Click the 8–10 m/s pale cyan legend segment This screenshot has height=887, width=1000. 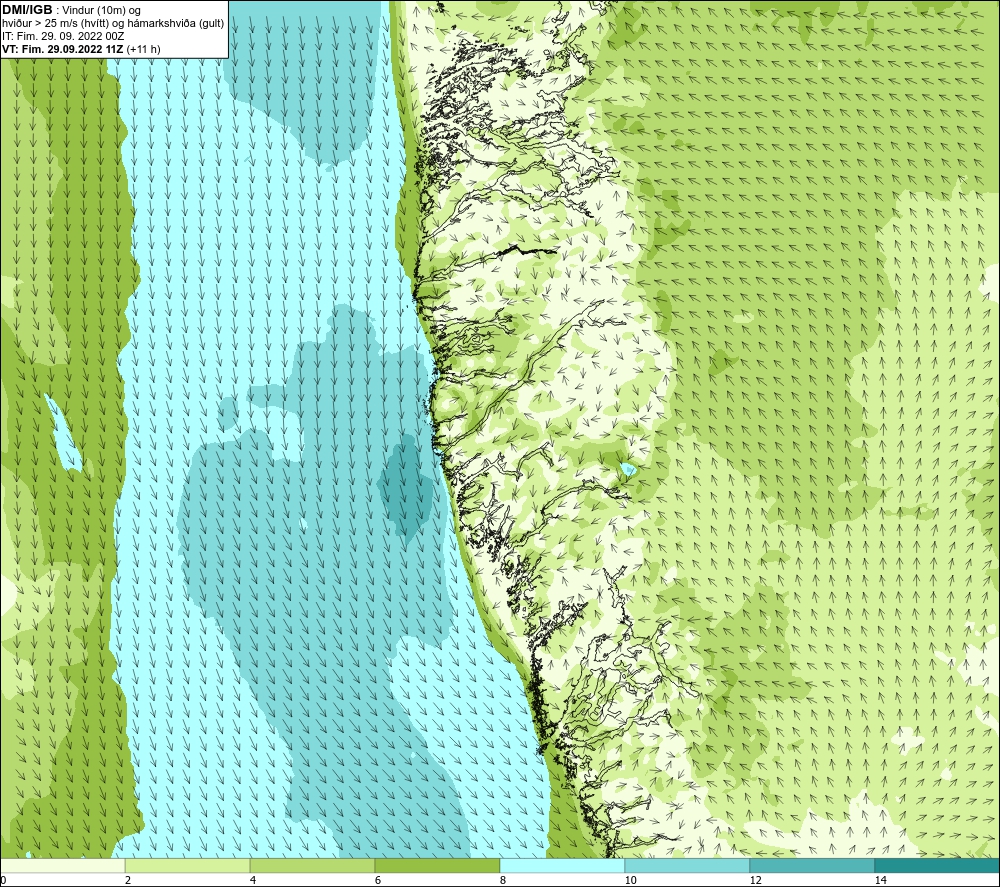click(562, 866)
